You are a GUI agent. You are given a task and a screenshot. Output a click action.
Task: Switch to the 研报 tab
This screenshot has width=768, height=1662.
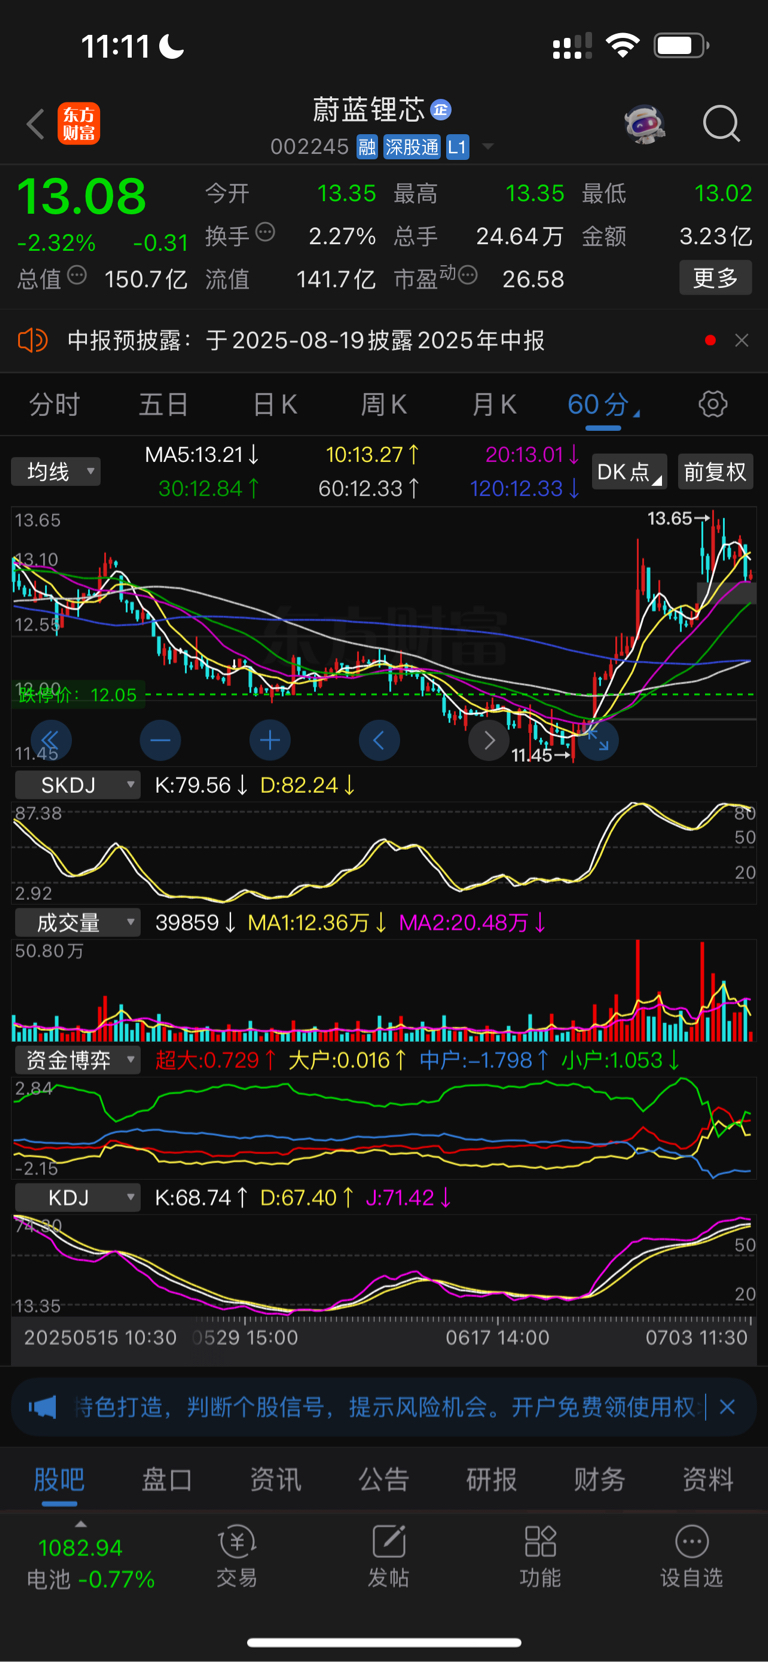(x=492, y=1479)
